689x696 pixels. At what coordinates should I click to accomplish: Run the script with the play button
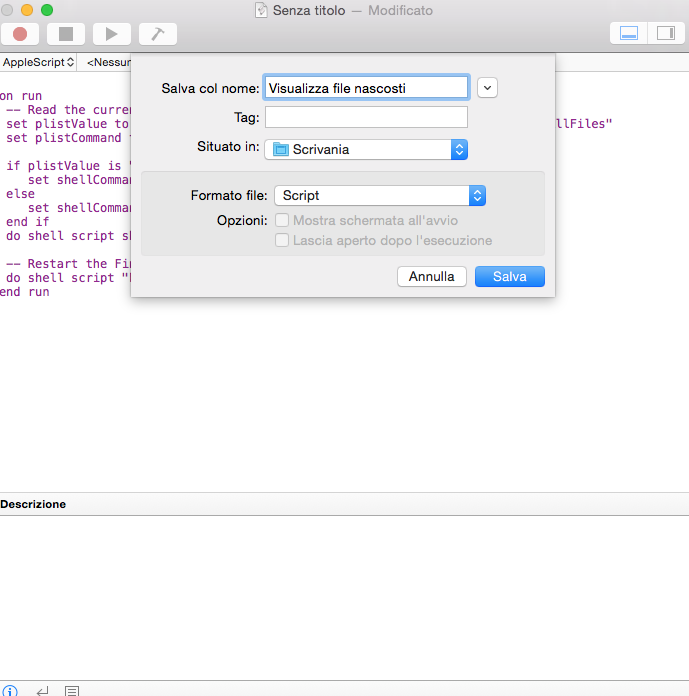click(x=111, y=34)
